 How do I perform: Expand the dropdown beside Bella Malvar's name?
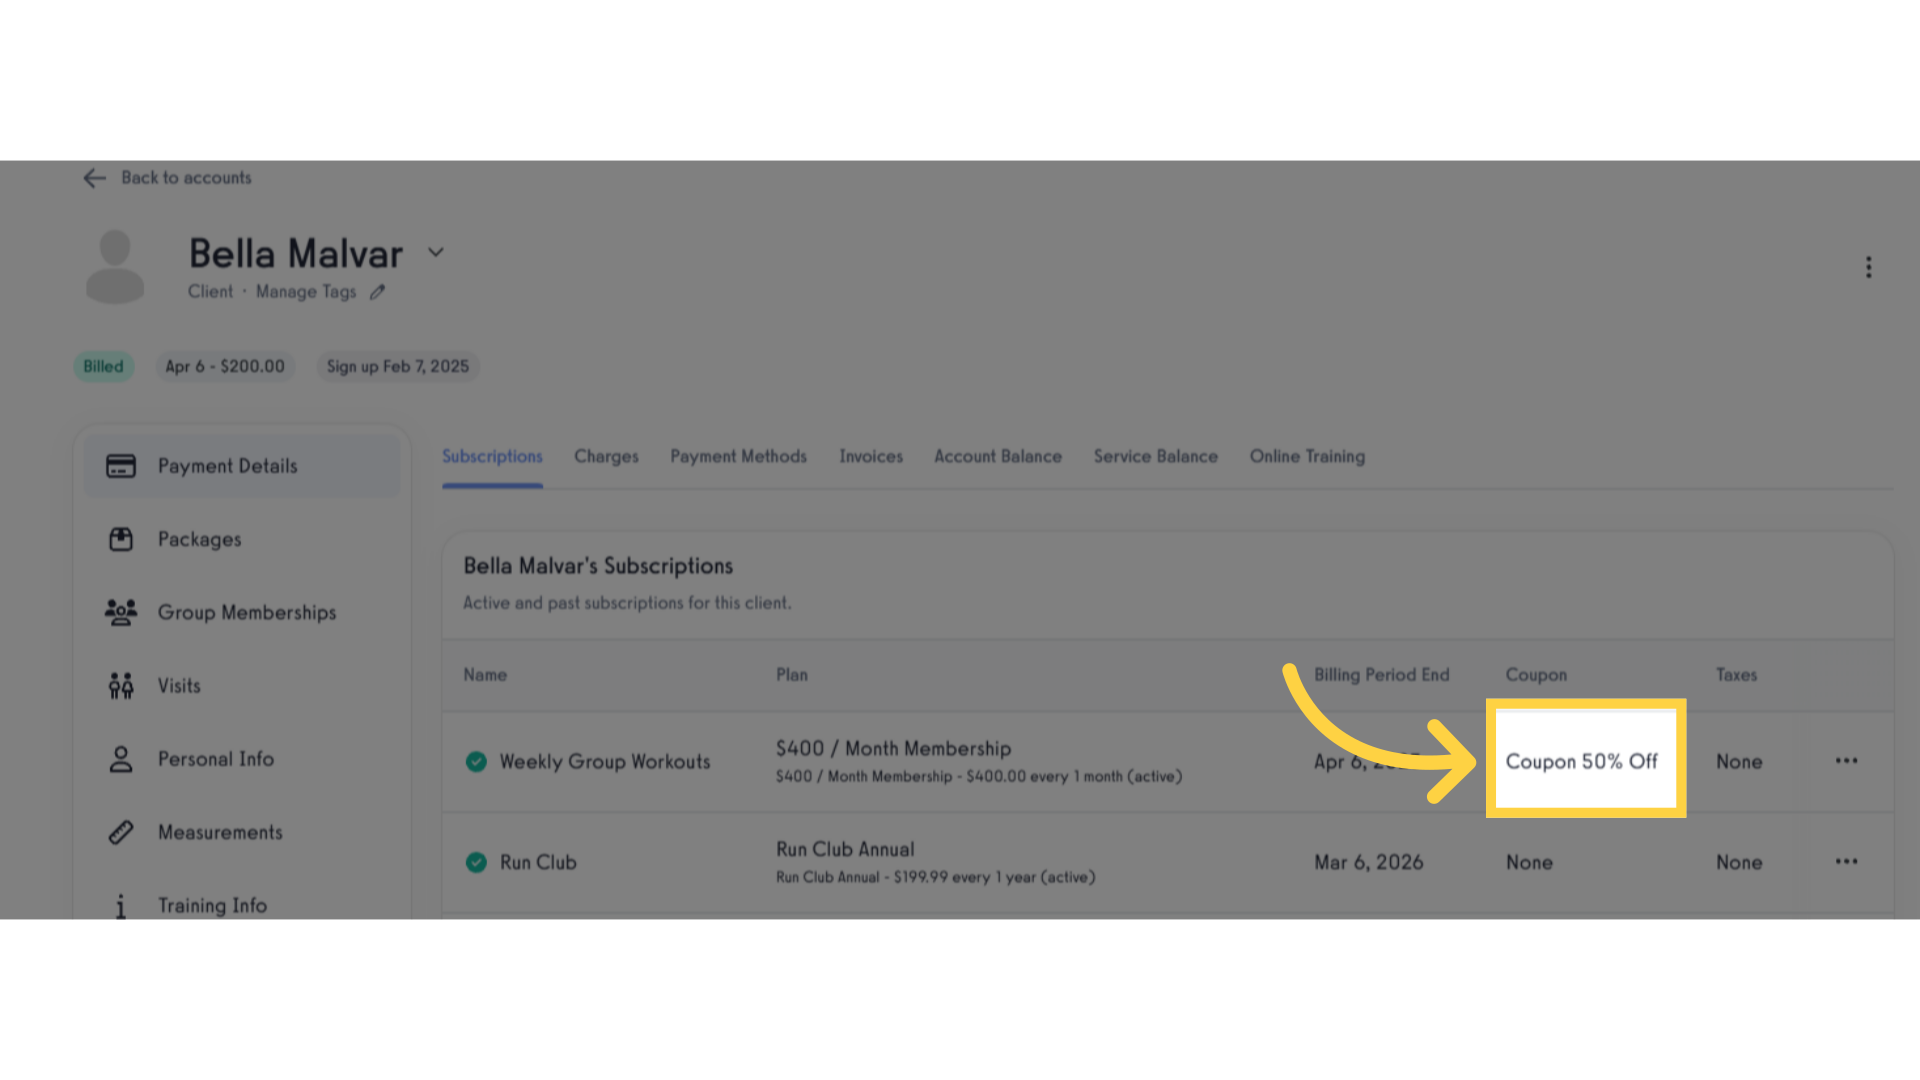(x=436, y=252)
